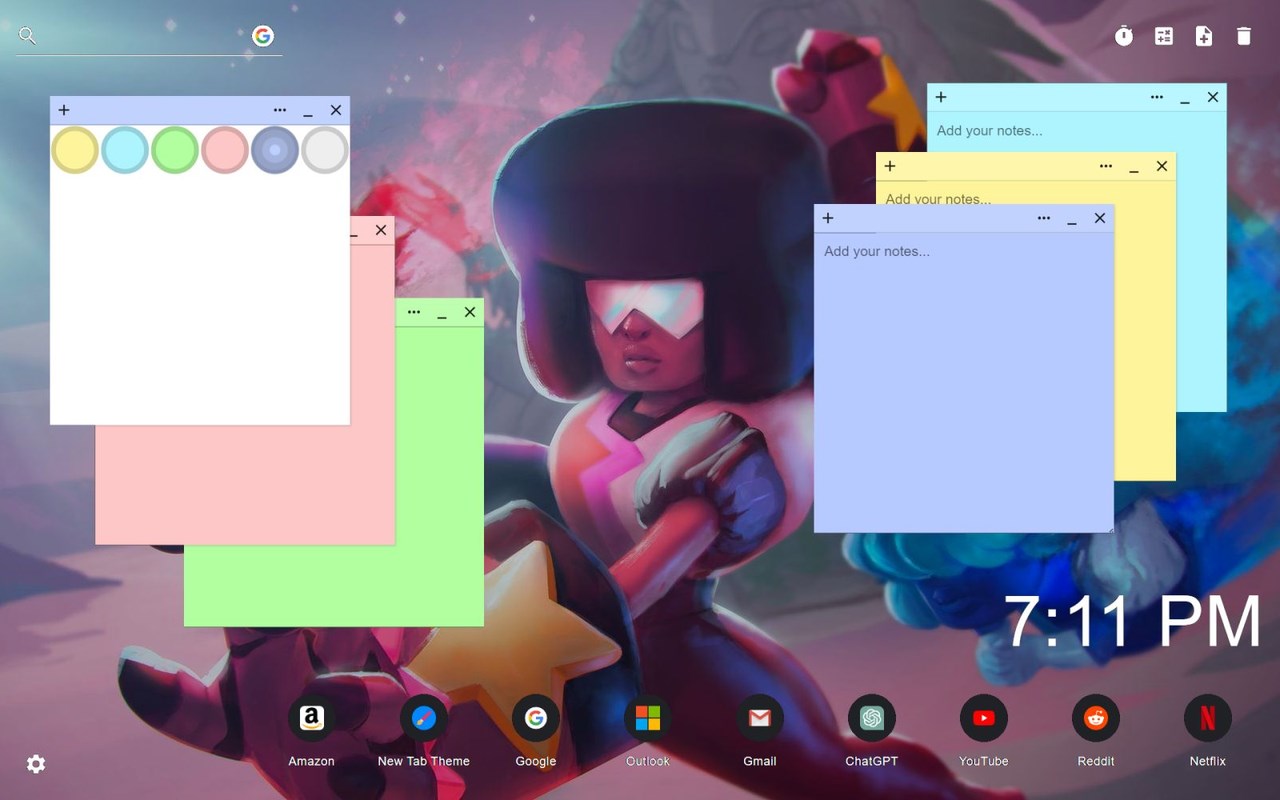Open the three-dot menu on the green note

414,312
